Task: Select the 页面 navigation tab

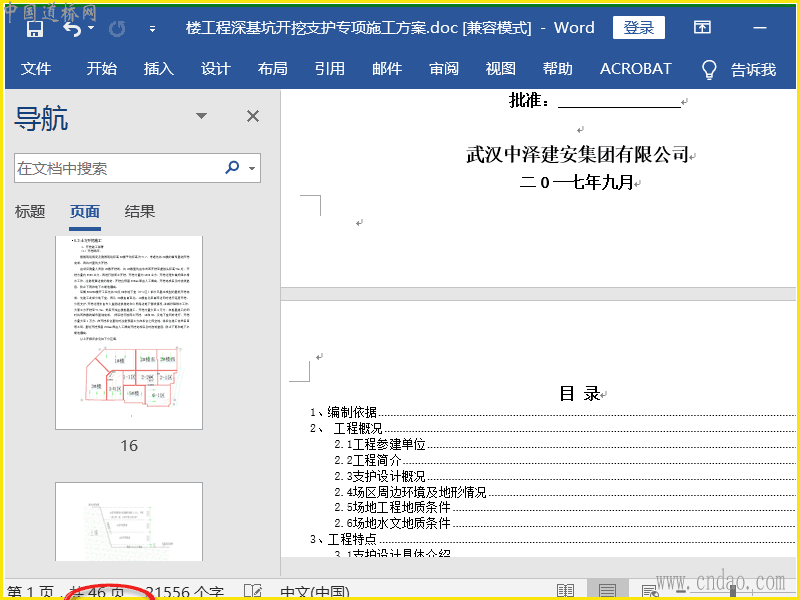Action: pos(85,211)
